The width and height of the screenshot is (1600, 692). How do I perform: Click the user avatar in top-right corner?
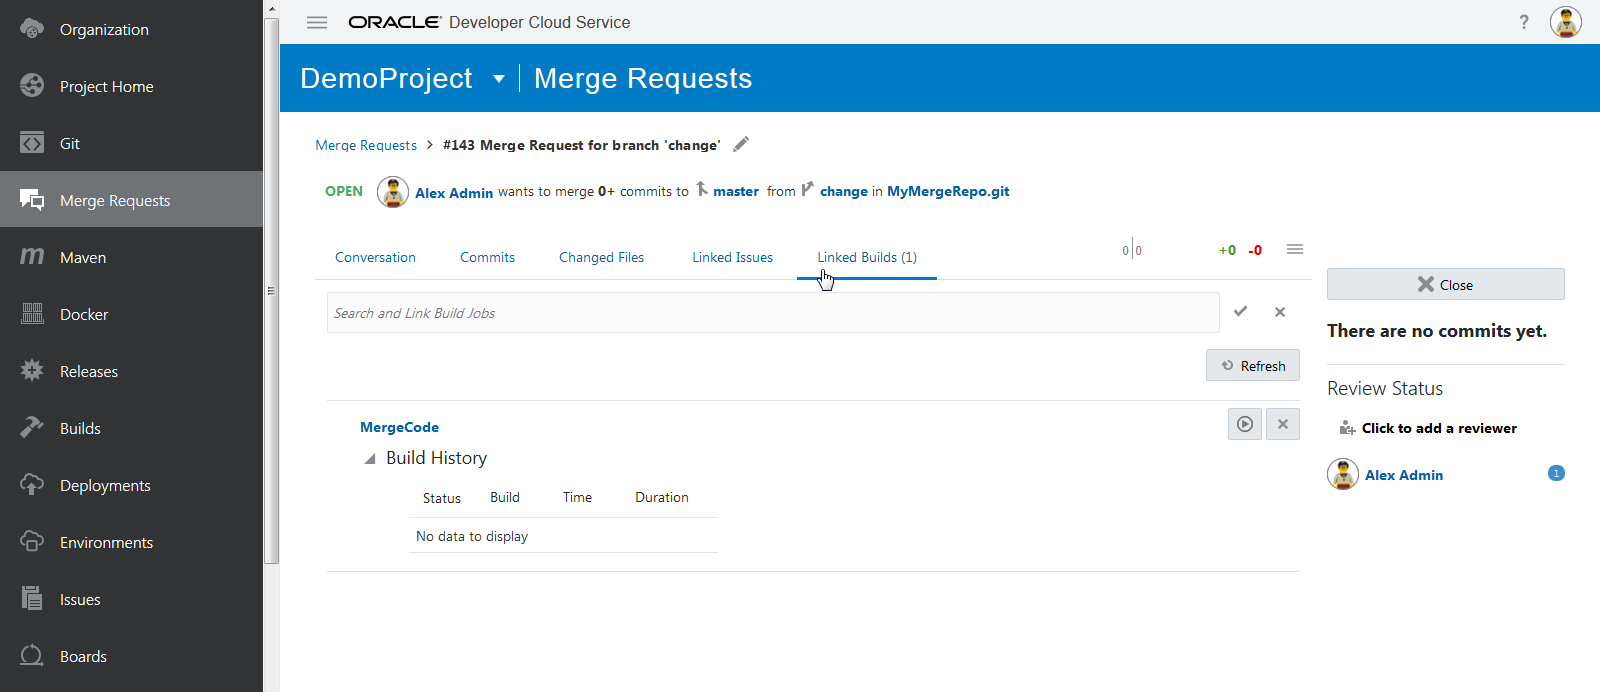(x=1565, y=22)
